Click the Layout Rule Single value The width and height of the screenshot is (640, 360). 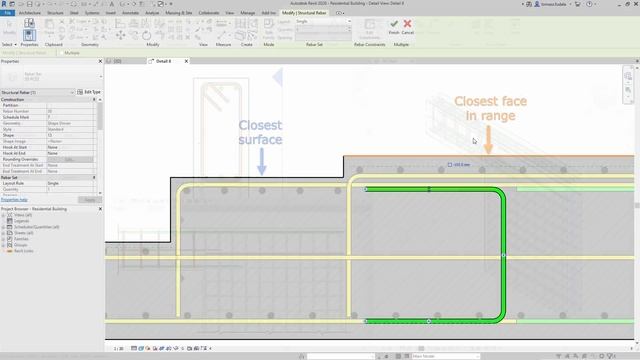point(70,183)
